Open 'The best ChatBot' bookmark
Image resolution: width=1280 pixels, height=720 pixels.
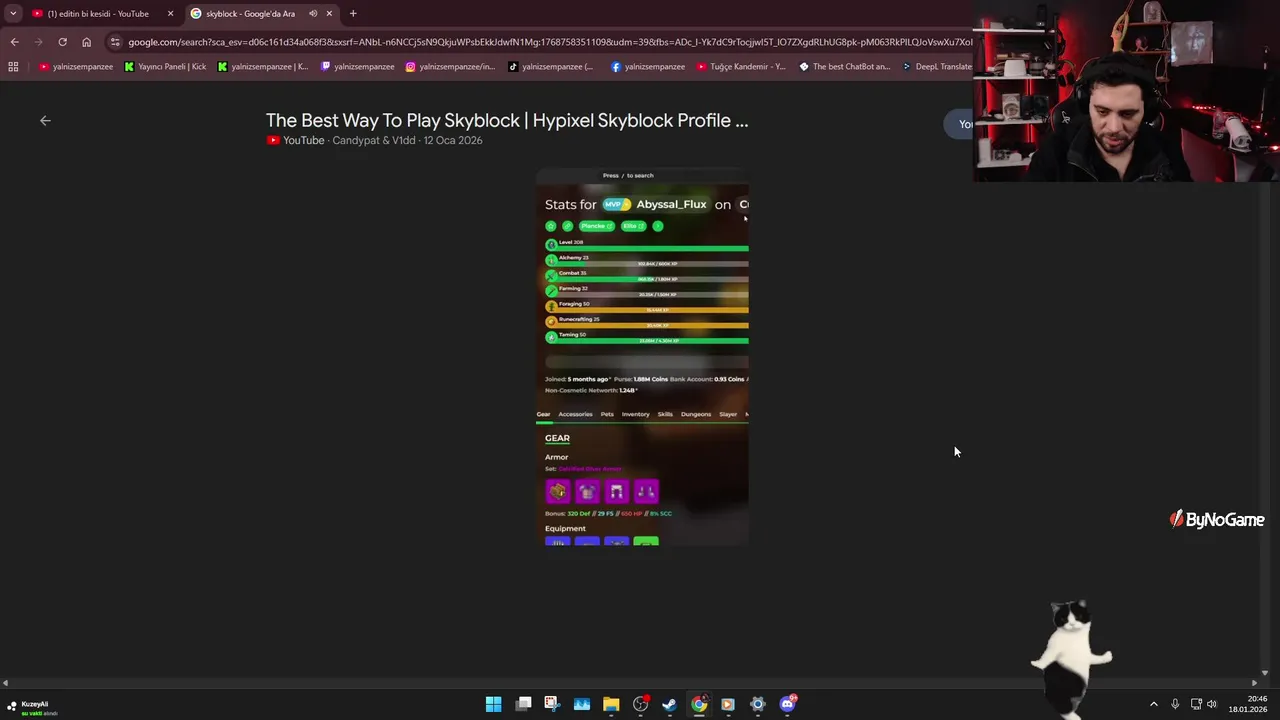tap(845, 67)
